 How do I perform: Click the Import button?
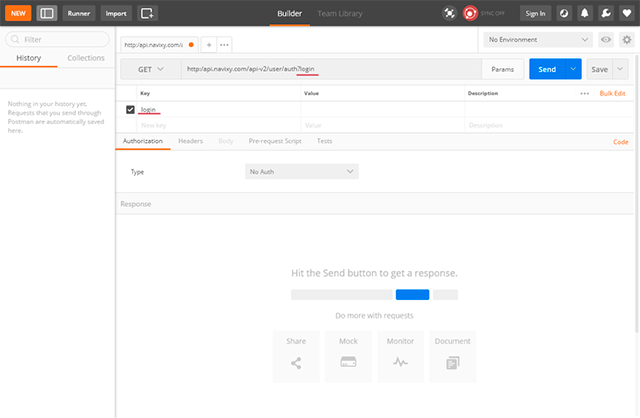116,13
